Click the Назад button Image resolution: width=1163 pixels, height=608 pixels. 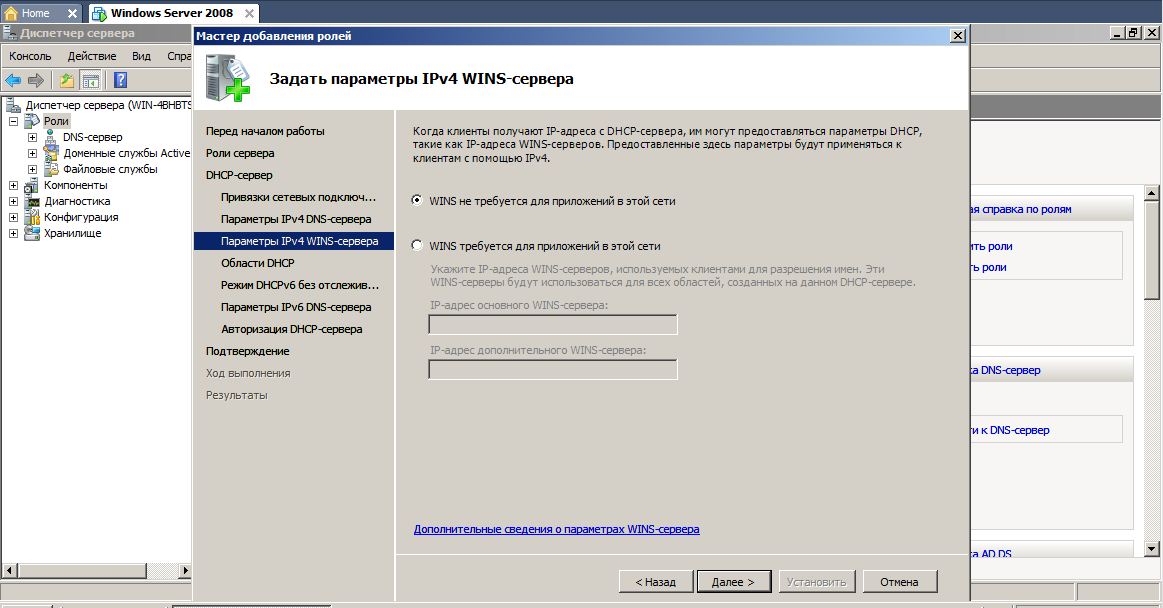pos(656,582)
